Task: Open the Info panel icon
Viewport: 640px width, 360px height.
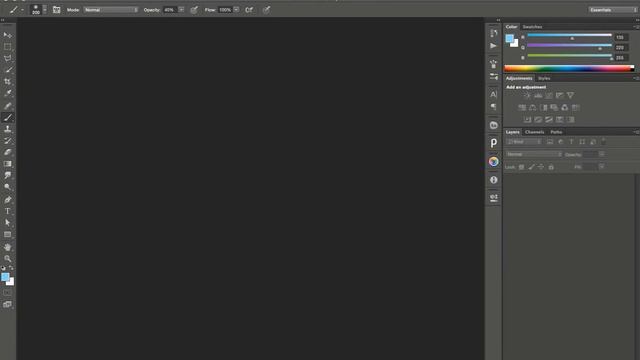Action: pos(493,180)
